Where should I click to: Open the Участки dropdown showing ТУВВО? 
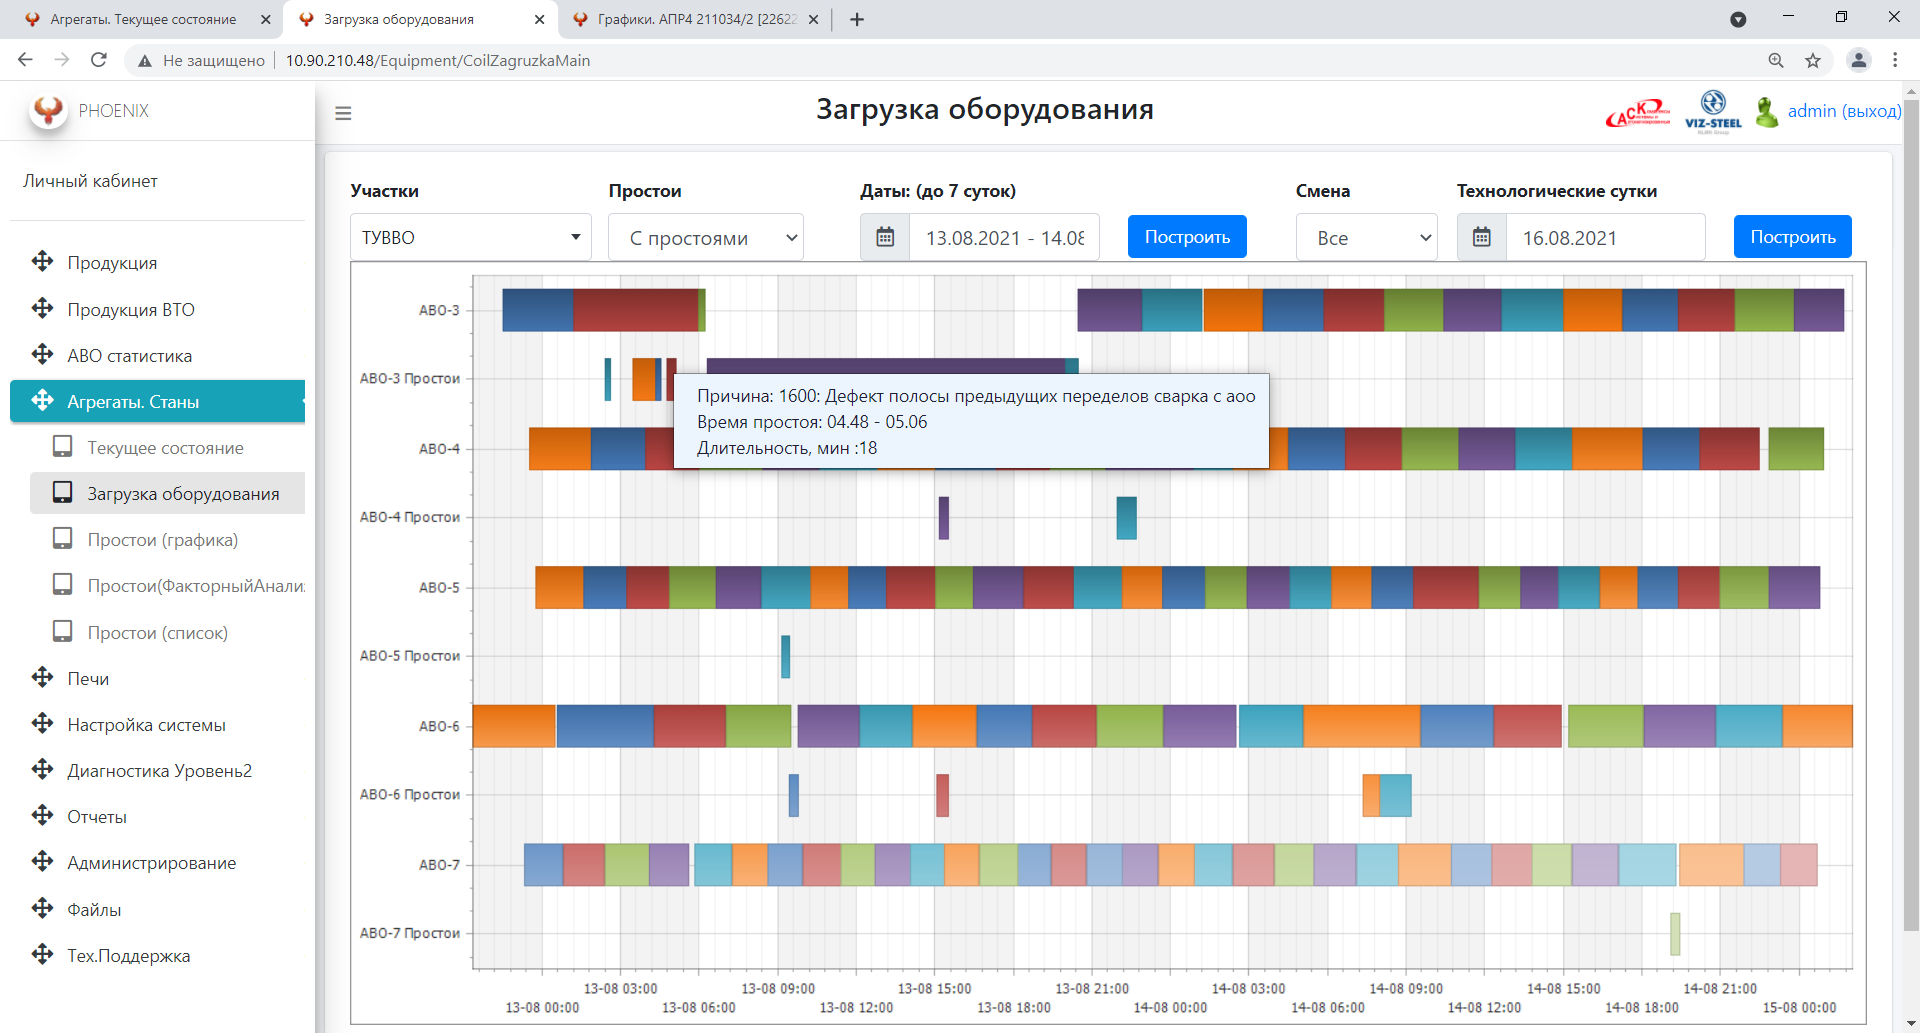[470, 237]
